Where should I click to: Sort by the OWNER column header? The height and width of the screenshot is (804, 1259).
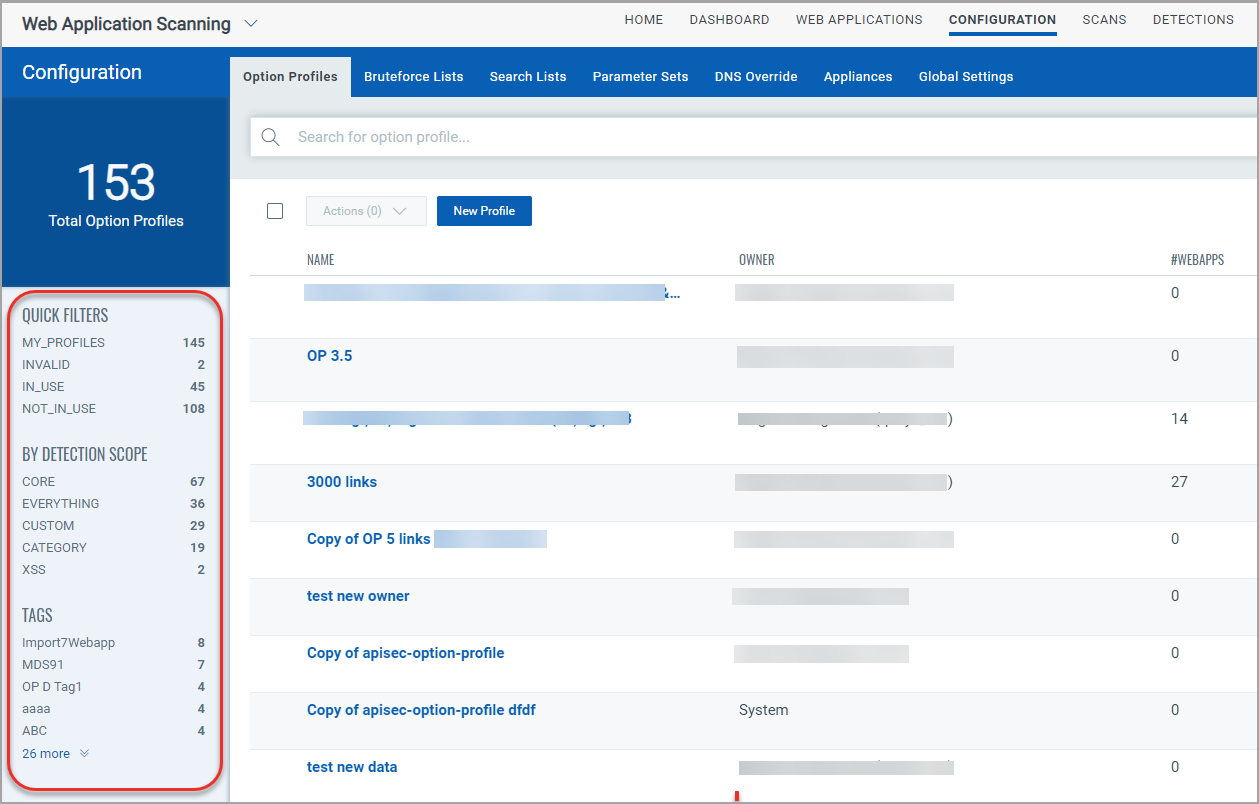click(757, 260)
